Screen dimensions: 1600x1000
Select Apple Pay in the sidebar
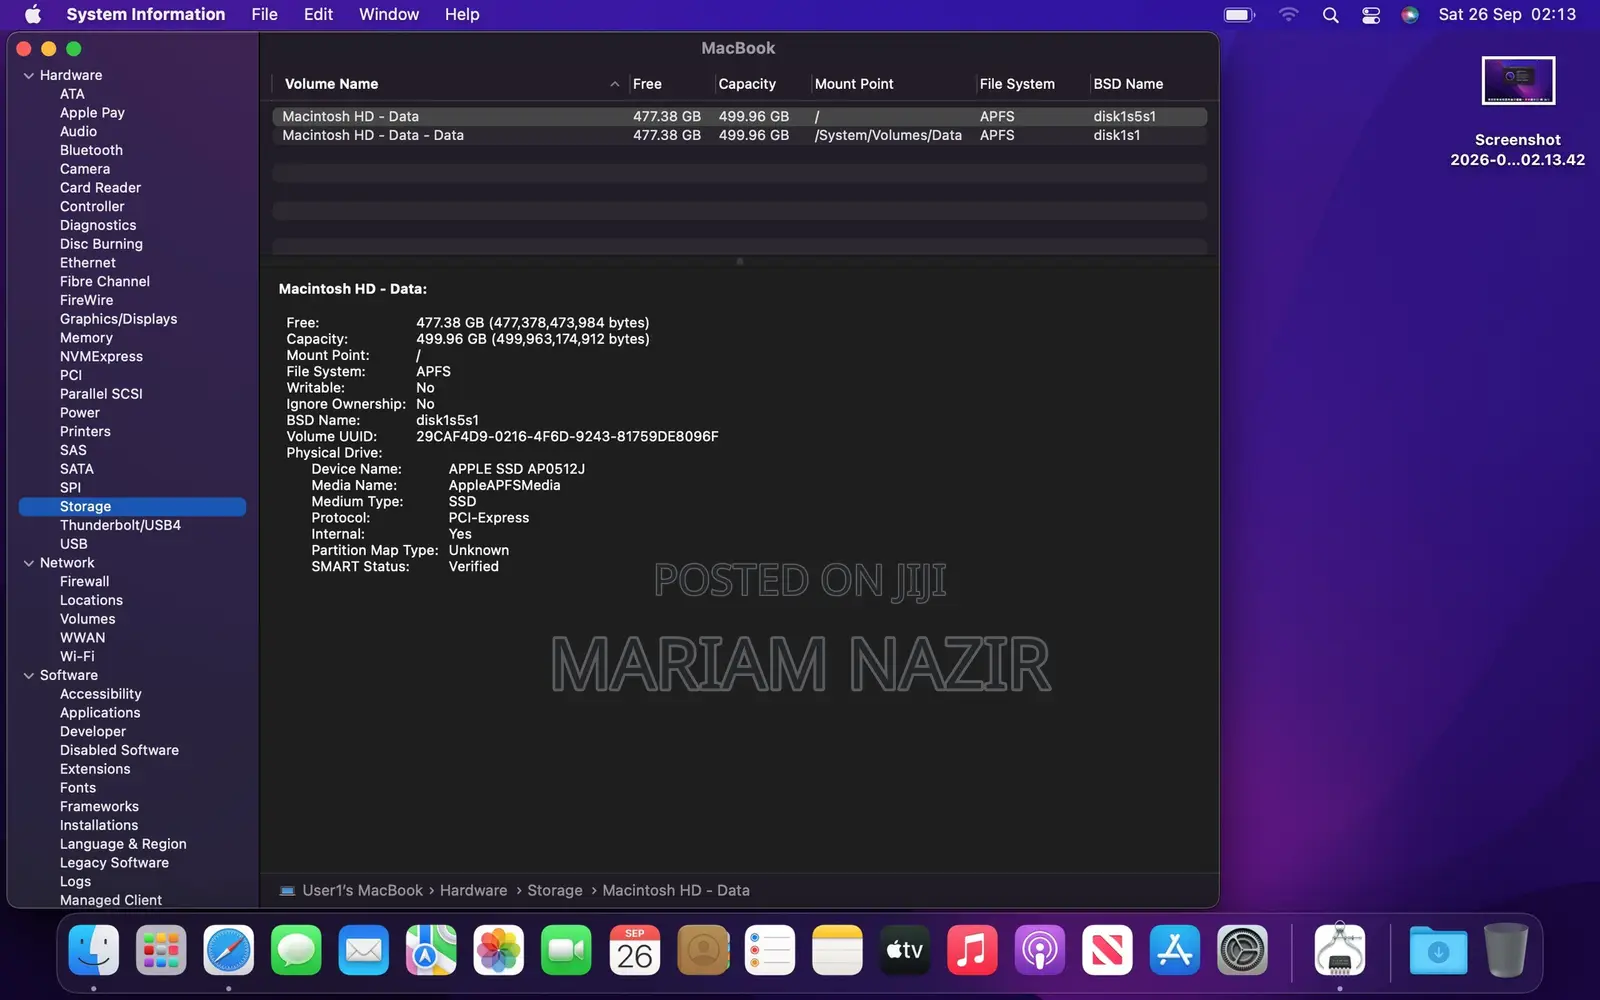[x=92, y=113]
